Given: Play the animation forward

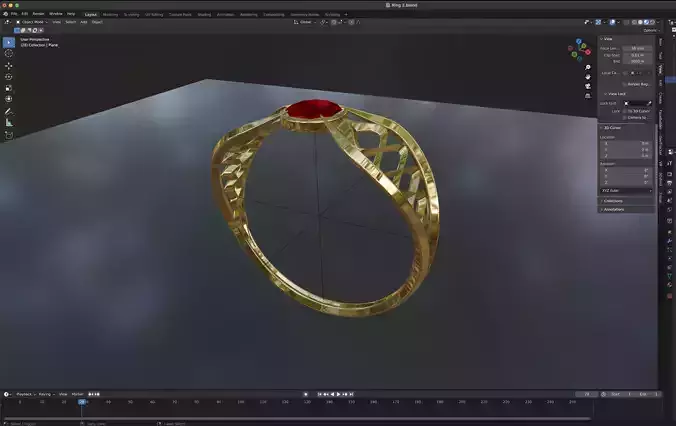Looking at the screenshot, I should 338,394.
